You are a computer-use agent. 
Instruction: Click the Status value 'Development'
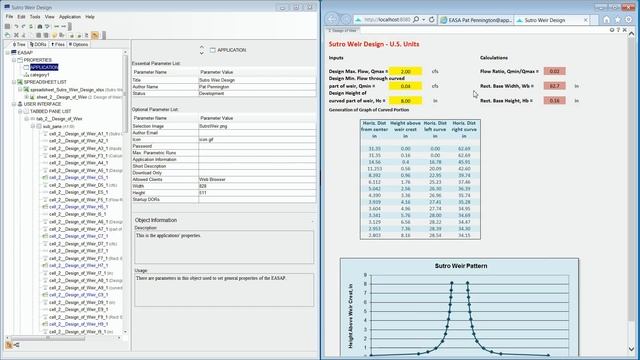click(257, 93)
